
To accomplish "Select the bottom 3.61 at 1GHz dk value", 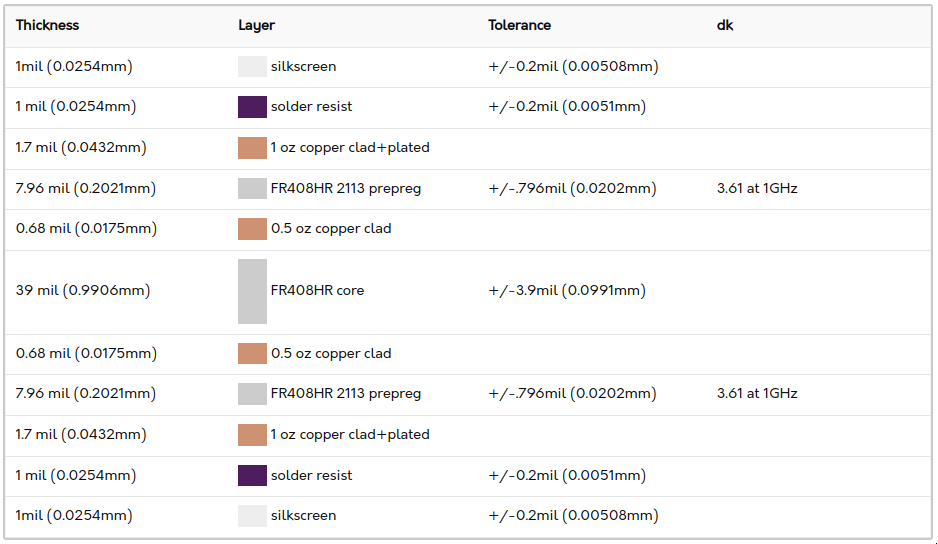I will tap(757, 394).
